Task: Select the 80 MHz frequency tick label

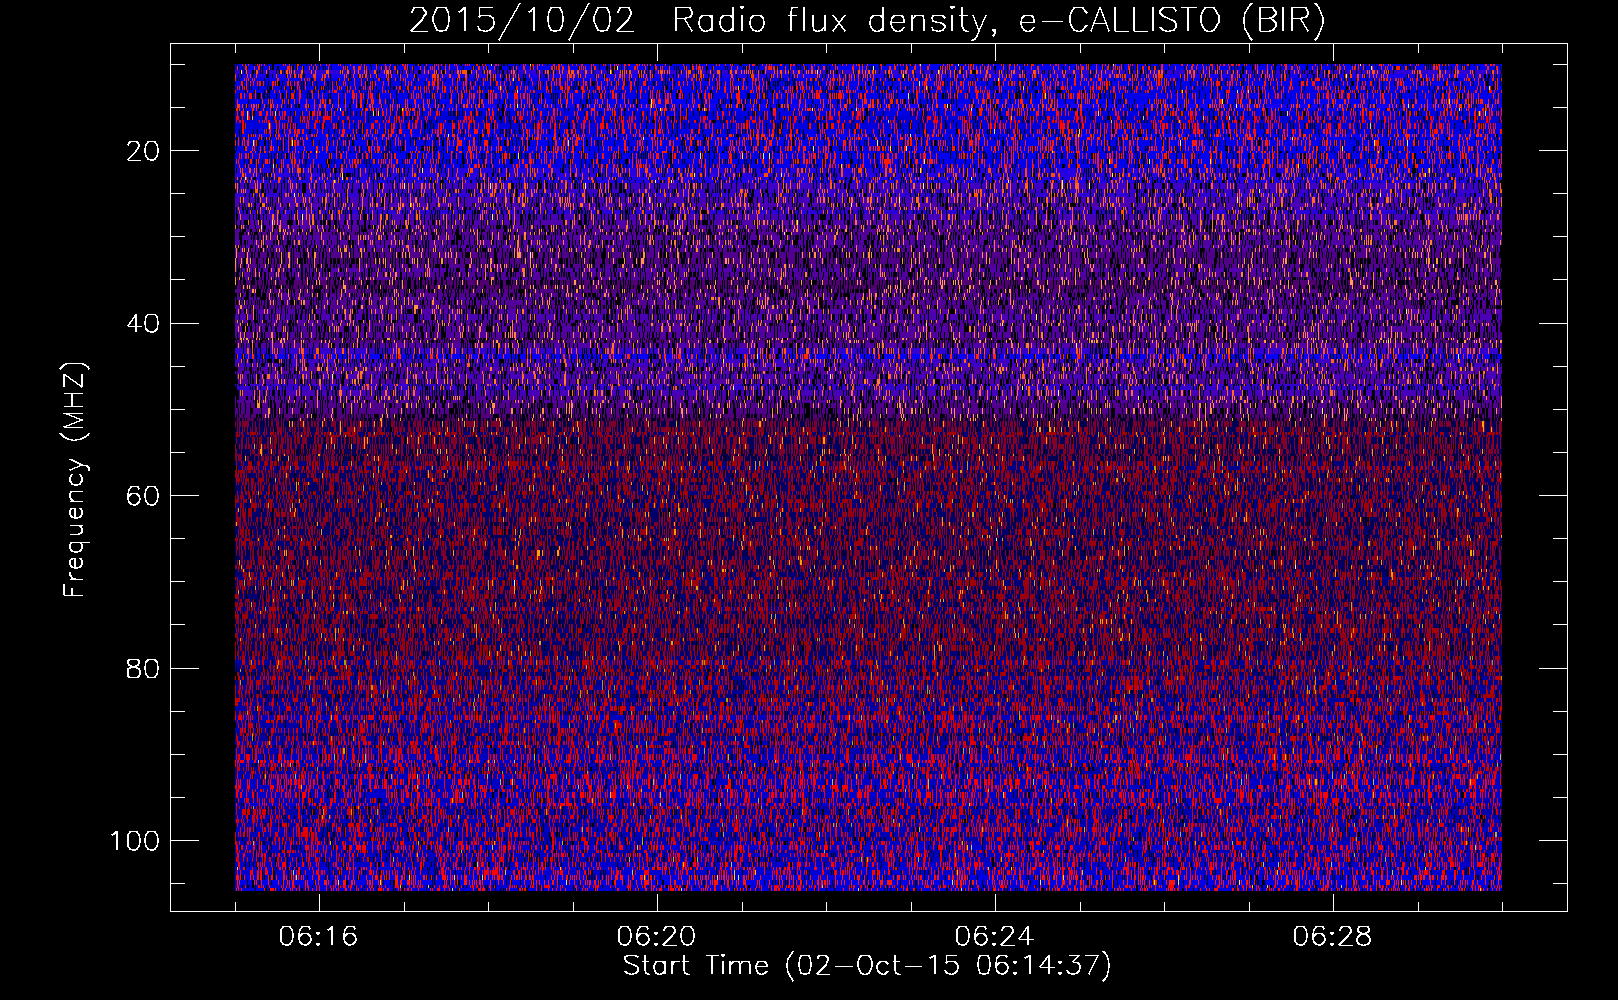Action: tap(143, 668)
